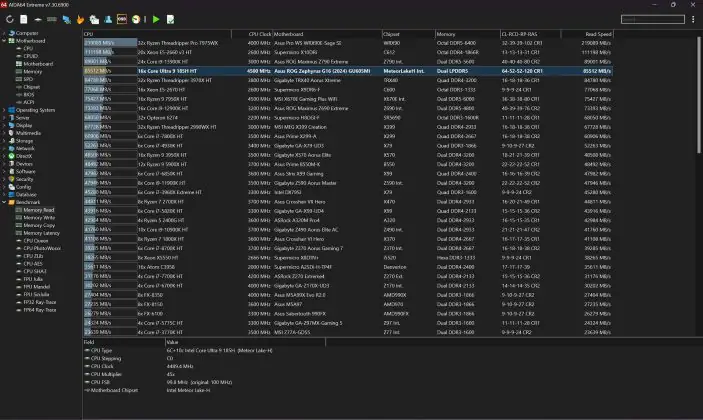Click the Windows logo Operating System icon
The width and height of the screenshot is (703, 420).
click(12, 110)
